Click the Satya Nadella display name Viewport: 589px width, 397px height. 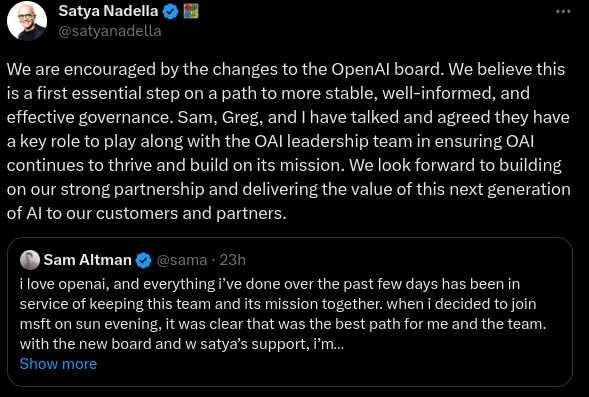(108, 11)
